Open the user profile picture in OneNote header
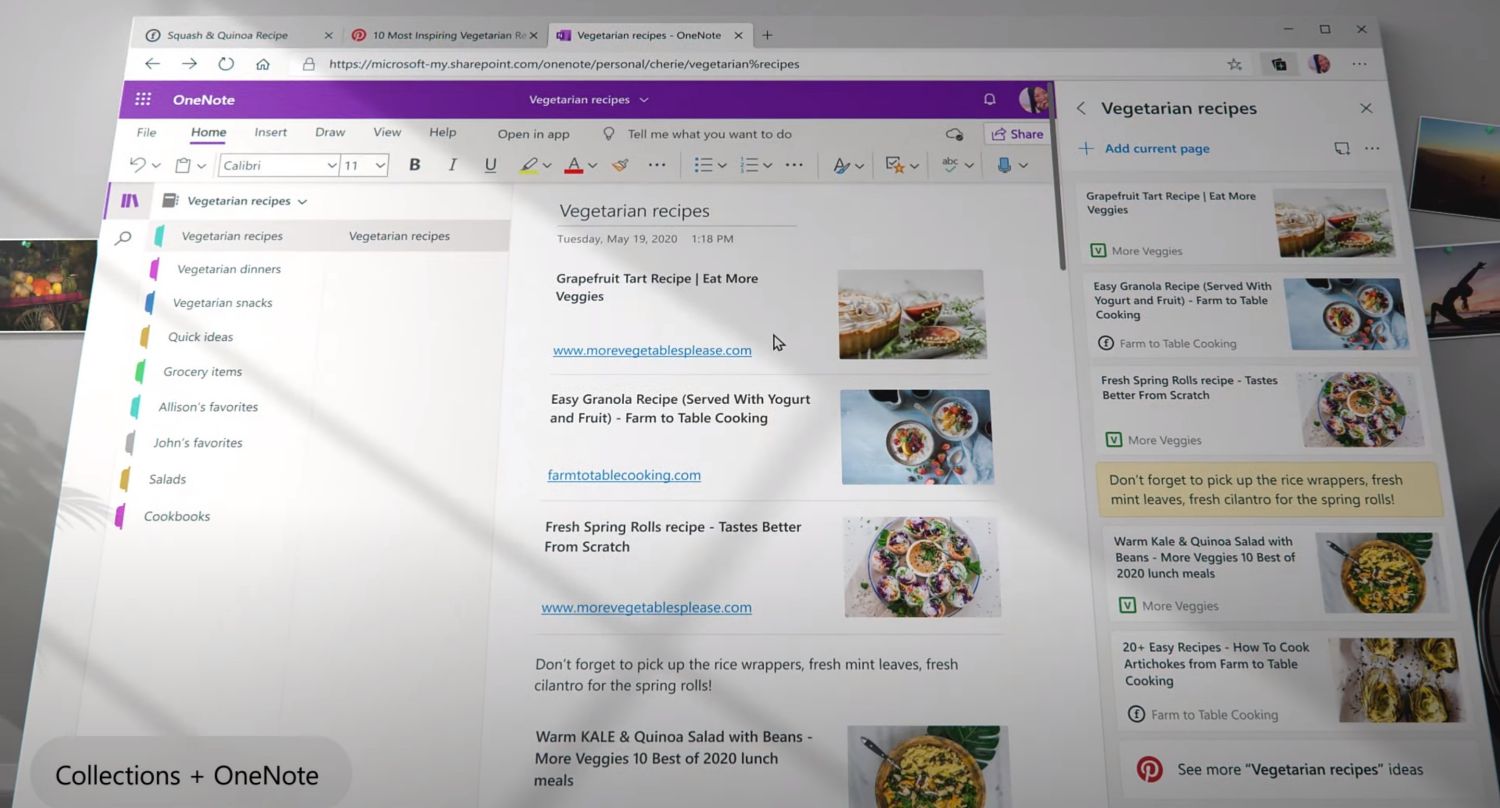The image size is (1500, 808). tap(1032, 99)
